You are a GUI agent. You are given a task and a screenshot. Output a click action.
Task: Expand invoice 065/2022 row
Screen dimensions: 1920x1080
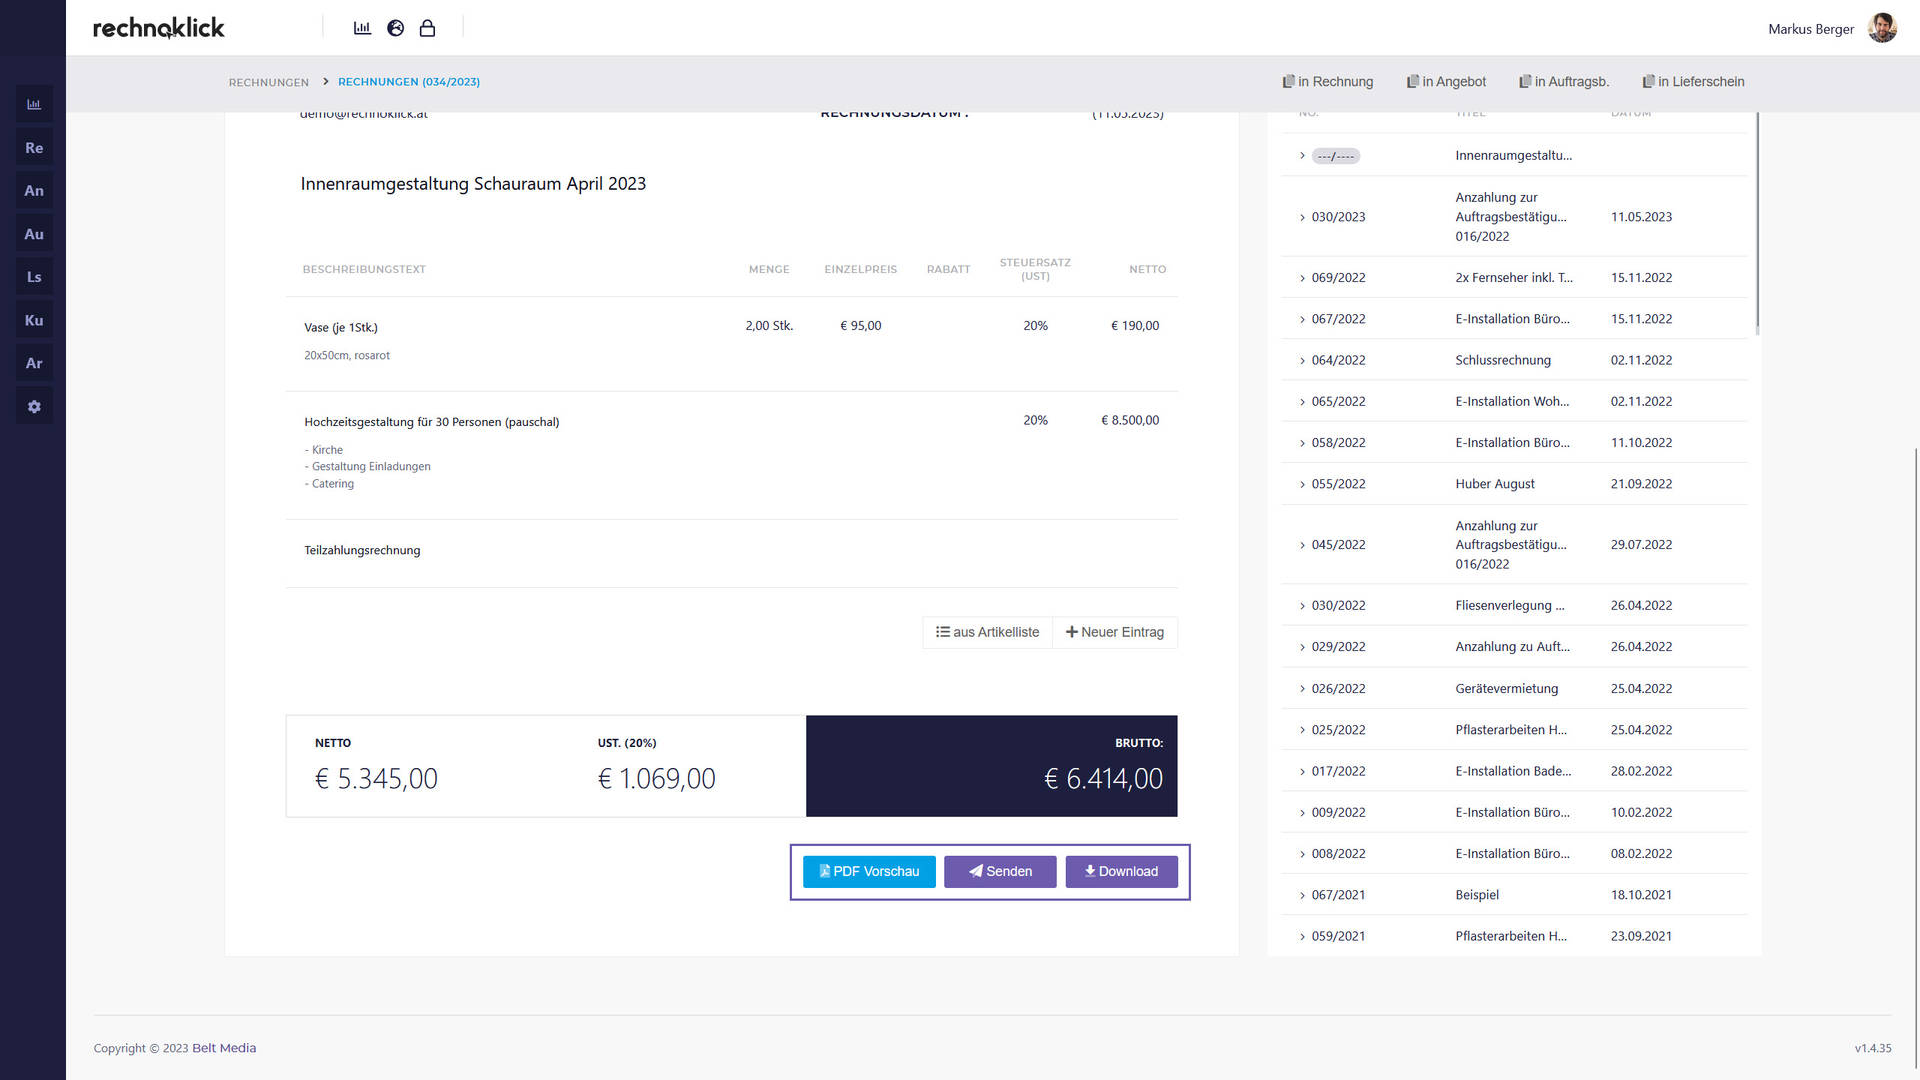click(x=1302, y=402)
